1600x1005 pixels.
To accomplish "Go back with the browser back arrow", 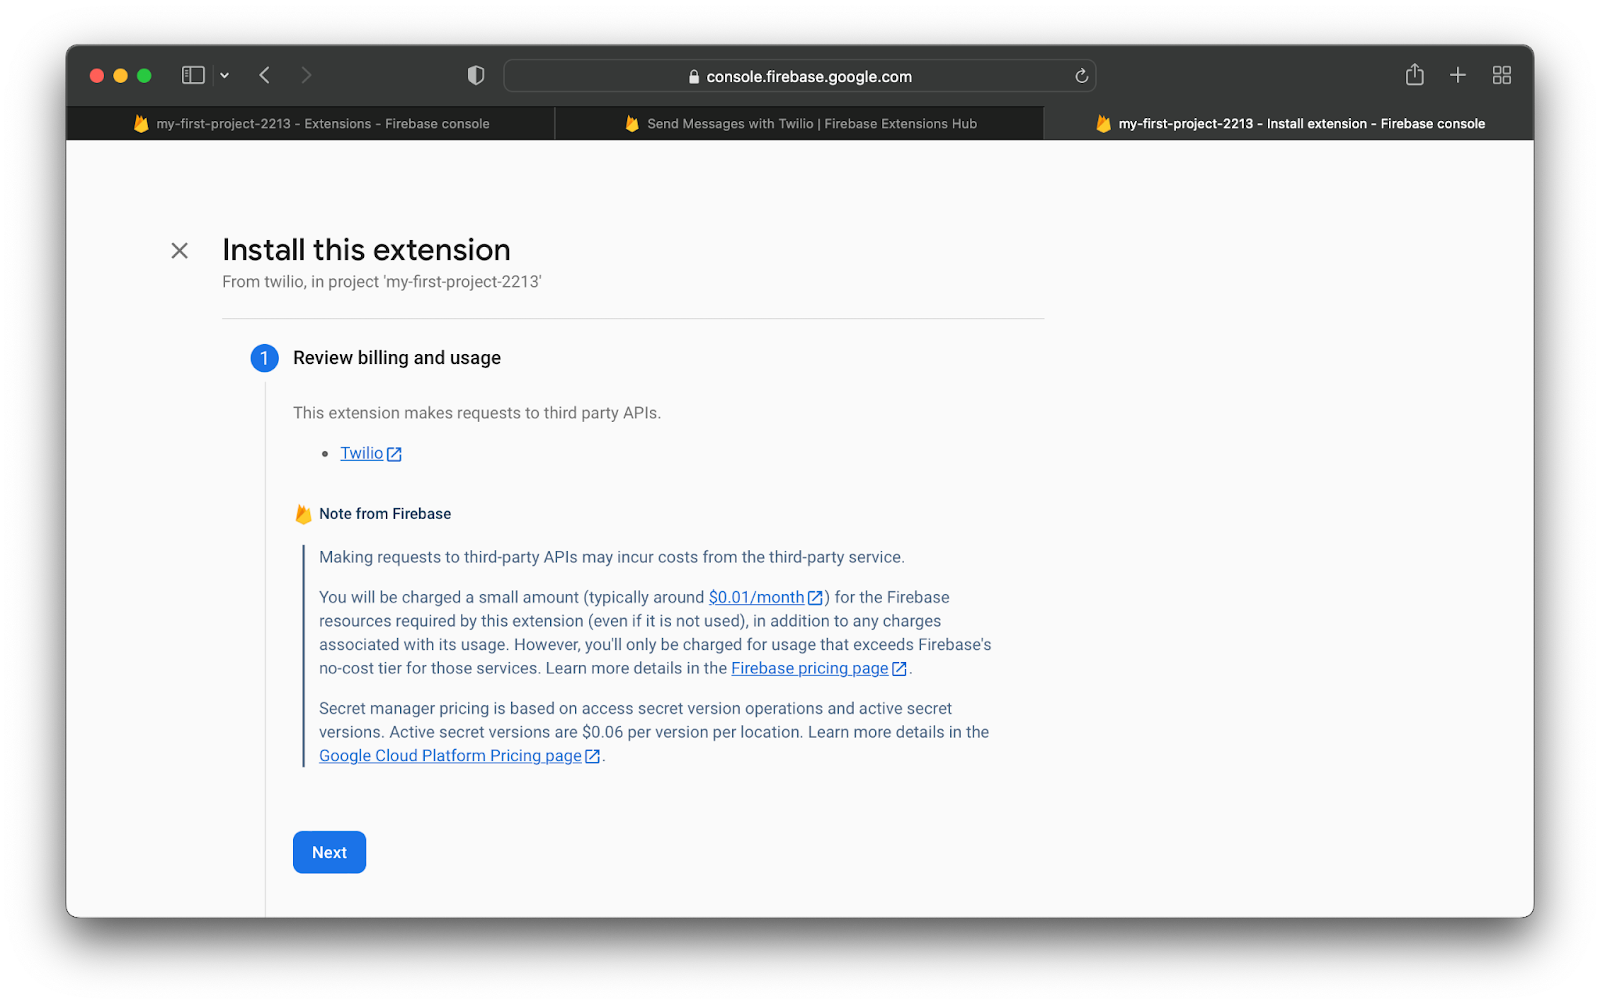I will [264, 75].
